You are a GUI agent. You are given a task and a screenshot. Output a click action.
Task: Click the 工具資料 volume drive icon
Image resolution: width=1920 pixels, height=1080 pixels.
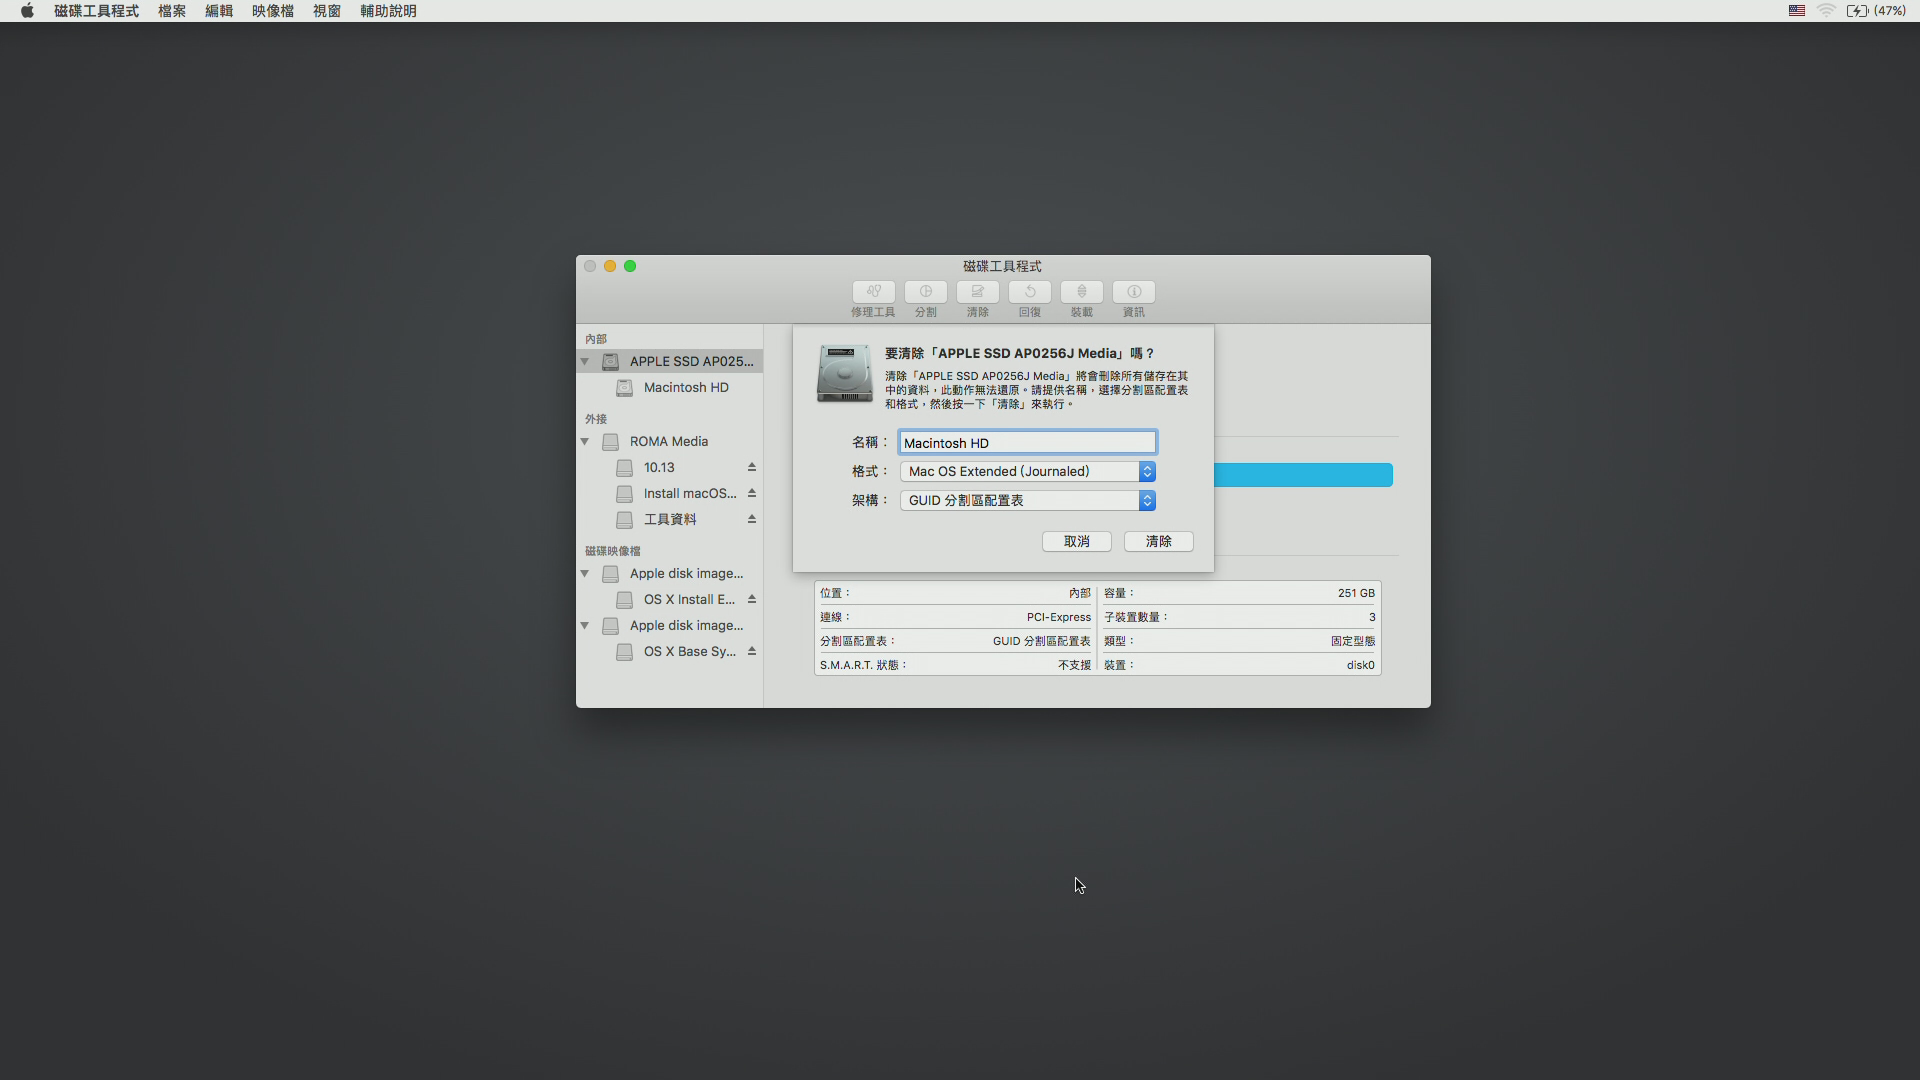coord(624,519)
